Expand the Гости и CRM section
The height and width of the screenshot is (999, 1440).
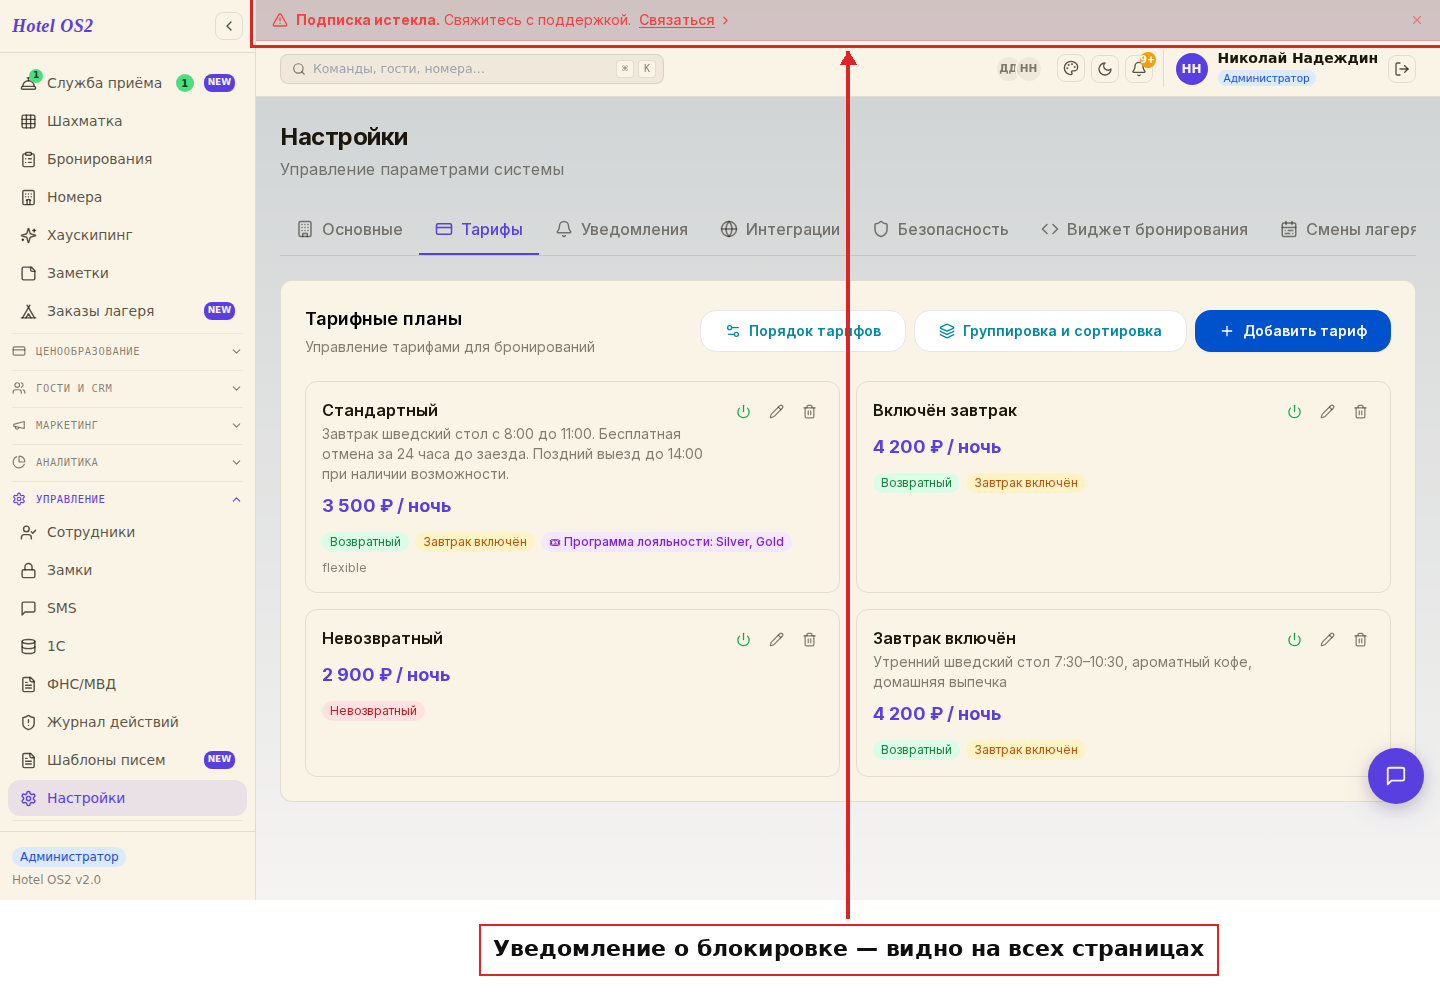[127, 388]
